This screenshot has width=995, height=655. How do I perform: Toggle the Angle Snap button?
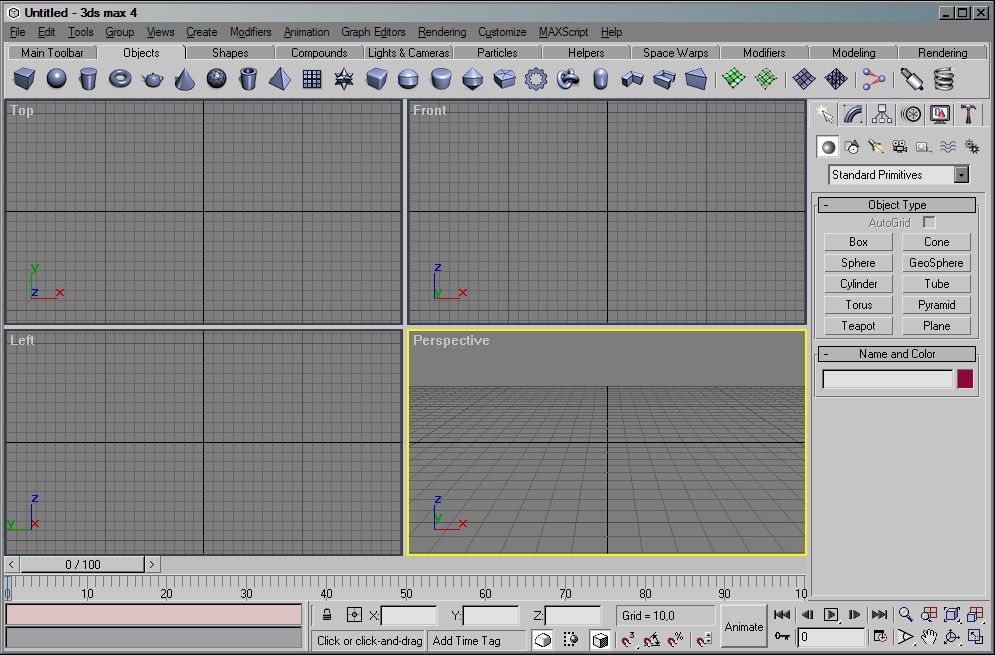coord(652,640)
